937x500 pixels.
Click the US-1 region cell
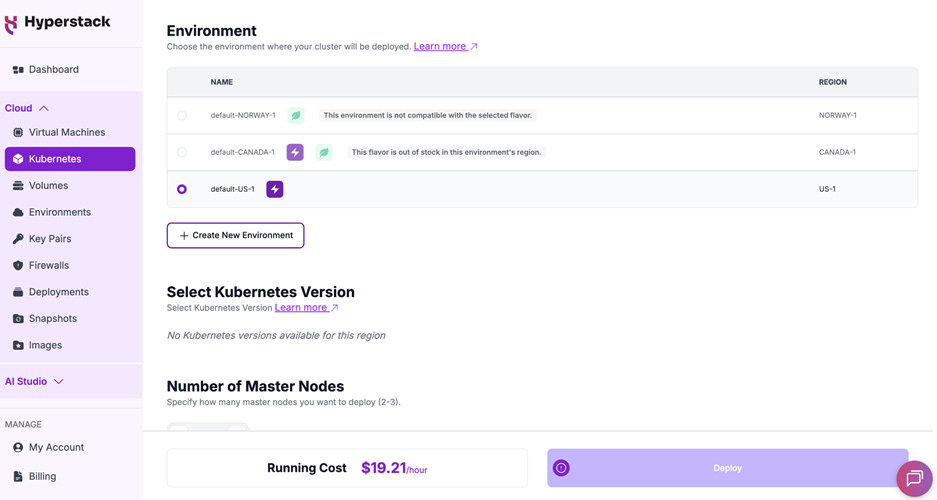tap(827, 189)
